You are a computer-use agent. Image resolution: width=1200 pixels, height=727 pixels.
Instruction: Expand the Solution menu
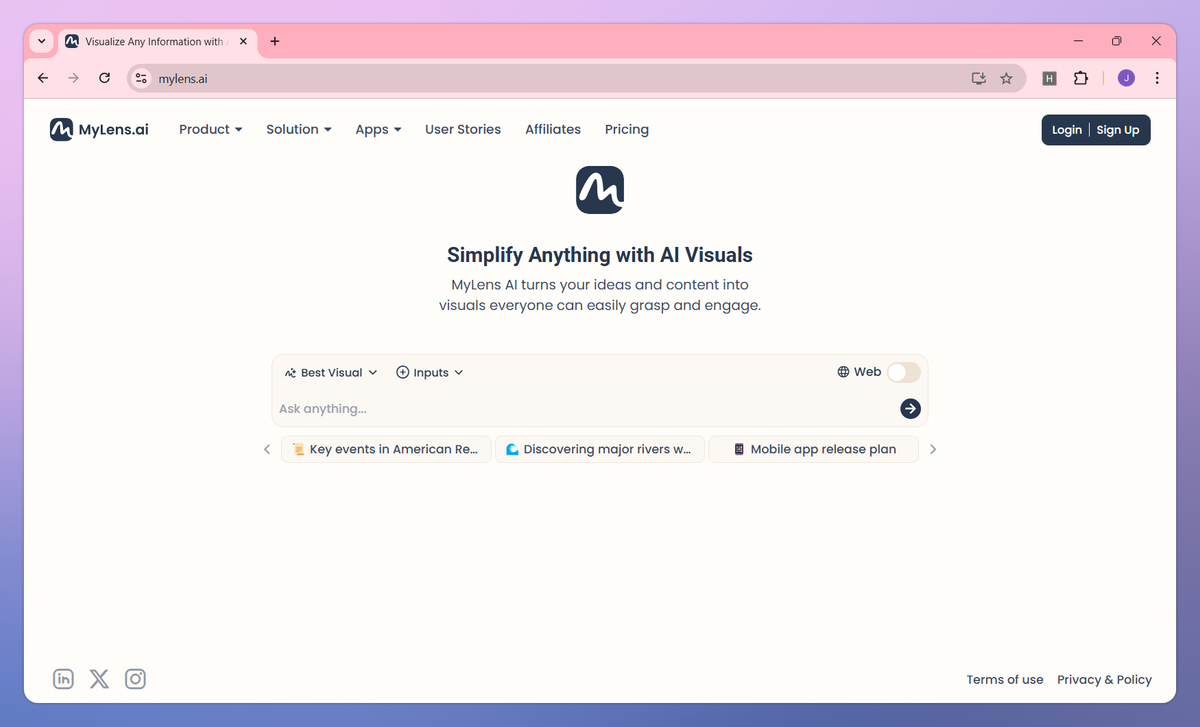[299, 129]
